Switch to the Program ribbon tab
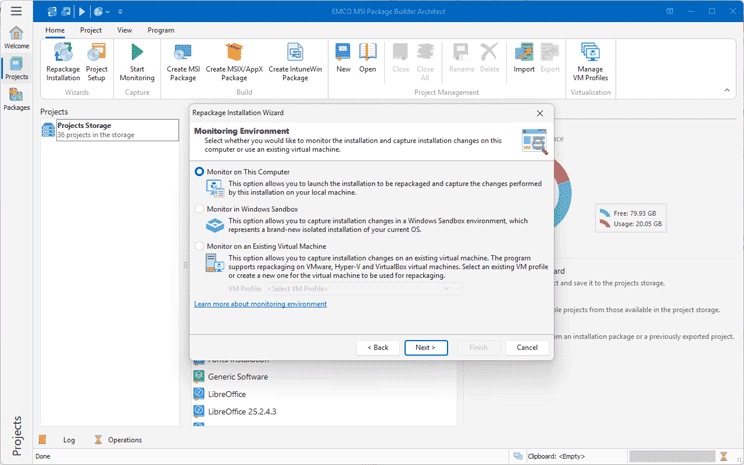 pos(160,30)
